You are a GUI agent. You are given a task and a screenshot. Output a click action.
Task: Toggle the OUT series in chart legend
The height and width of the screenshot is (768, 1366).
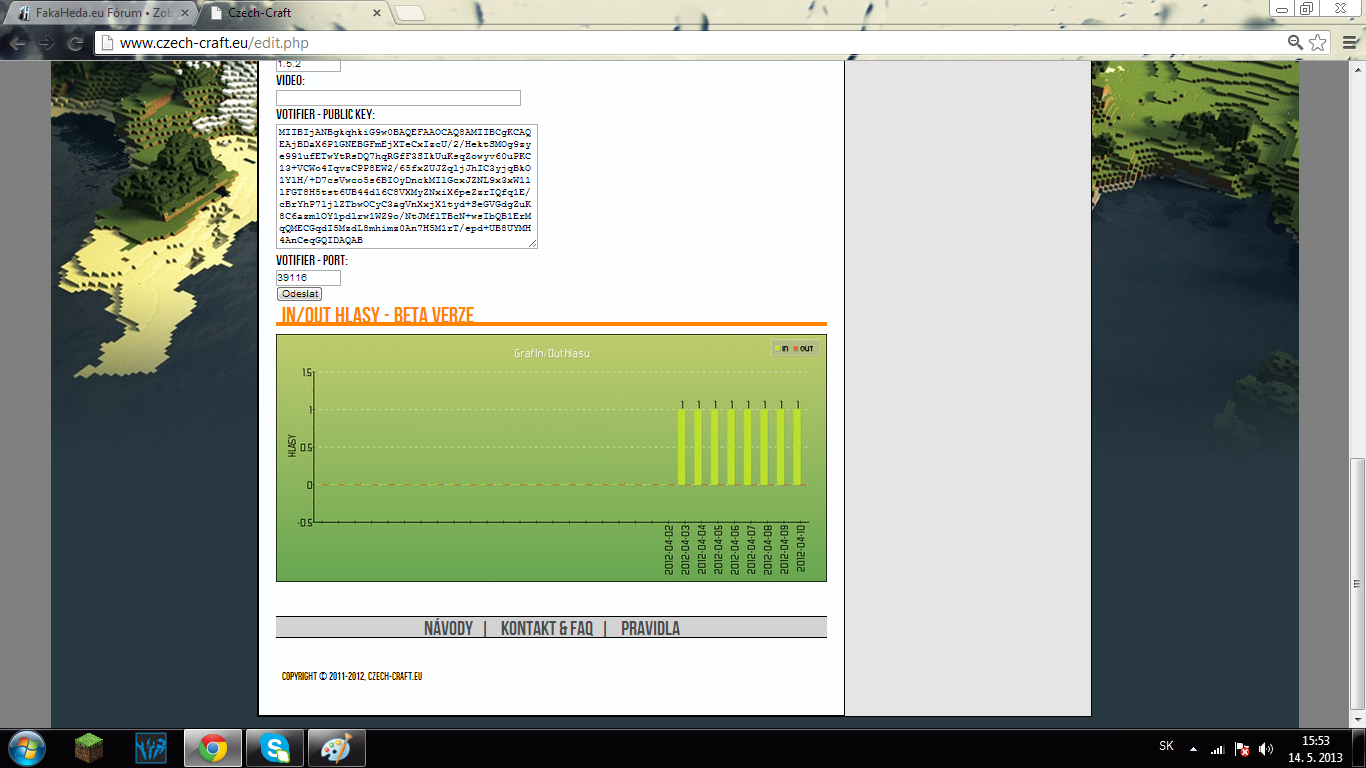click(804, 348)
